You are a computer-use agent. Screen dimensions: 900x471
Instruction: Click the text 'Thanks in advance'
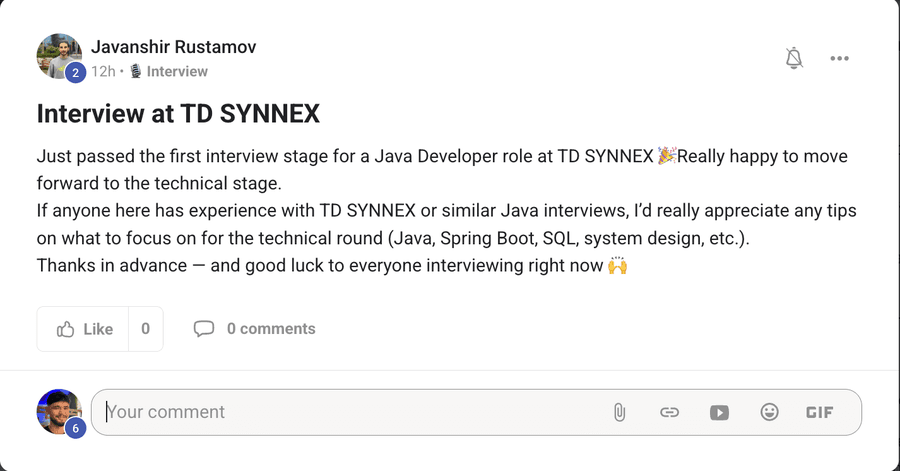coord(112,266)
